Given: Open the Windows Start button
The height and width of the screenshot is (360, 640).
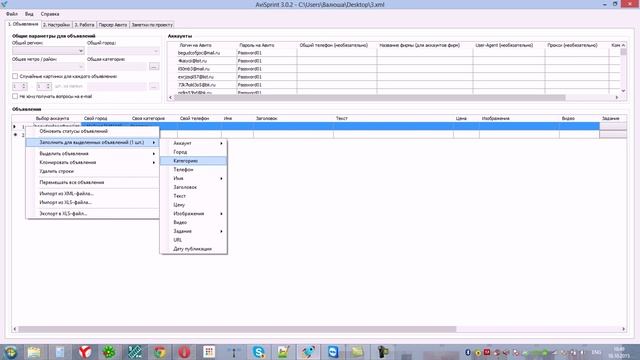Looking at the screenshot, I should tap(11, 352).
